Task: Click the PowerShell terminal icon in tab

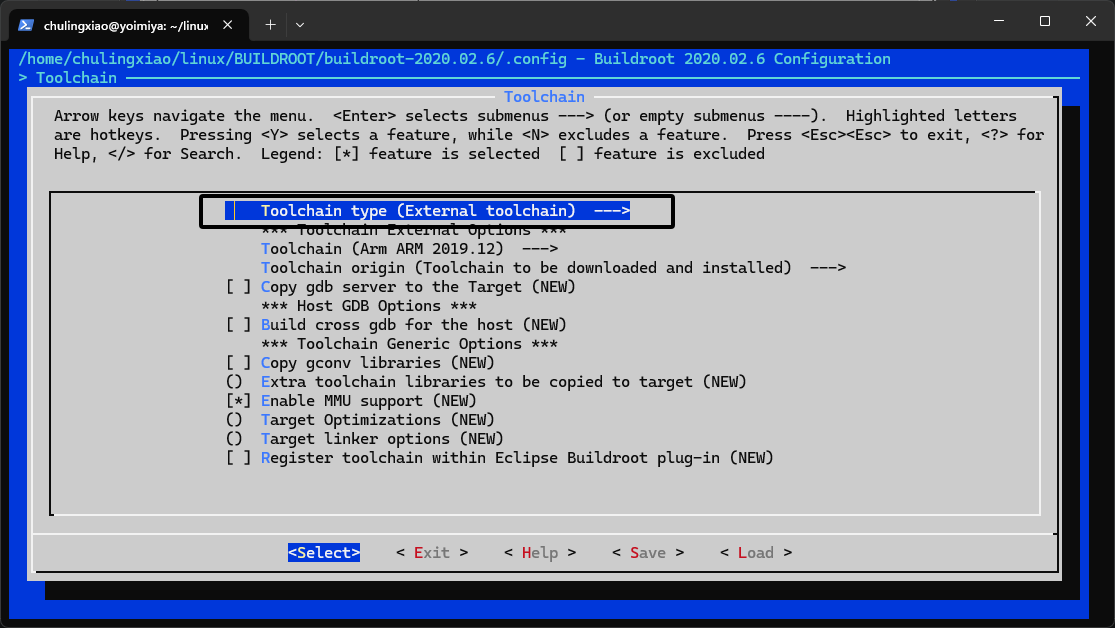Action: pyautogui.click(x=26, y=25)
